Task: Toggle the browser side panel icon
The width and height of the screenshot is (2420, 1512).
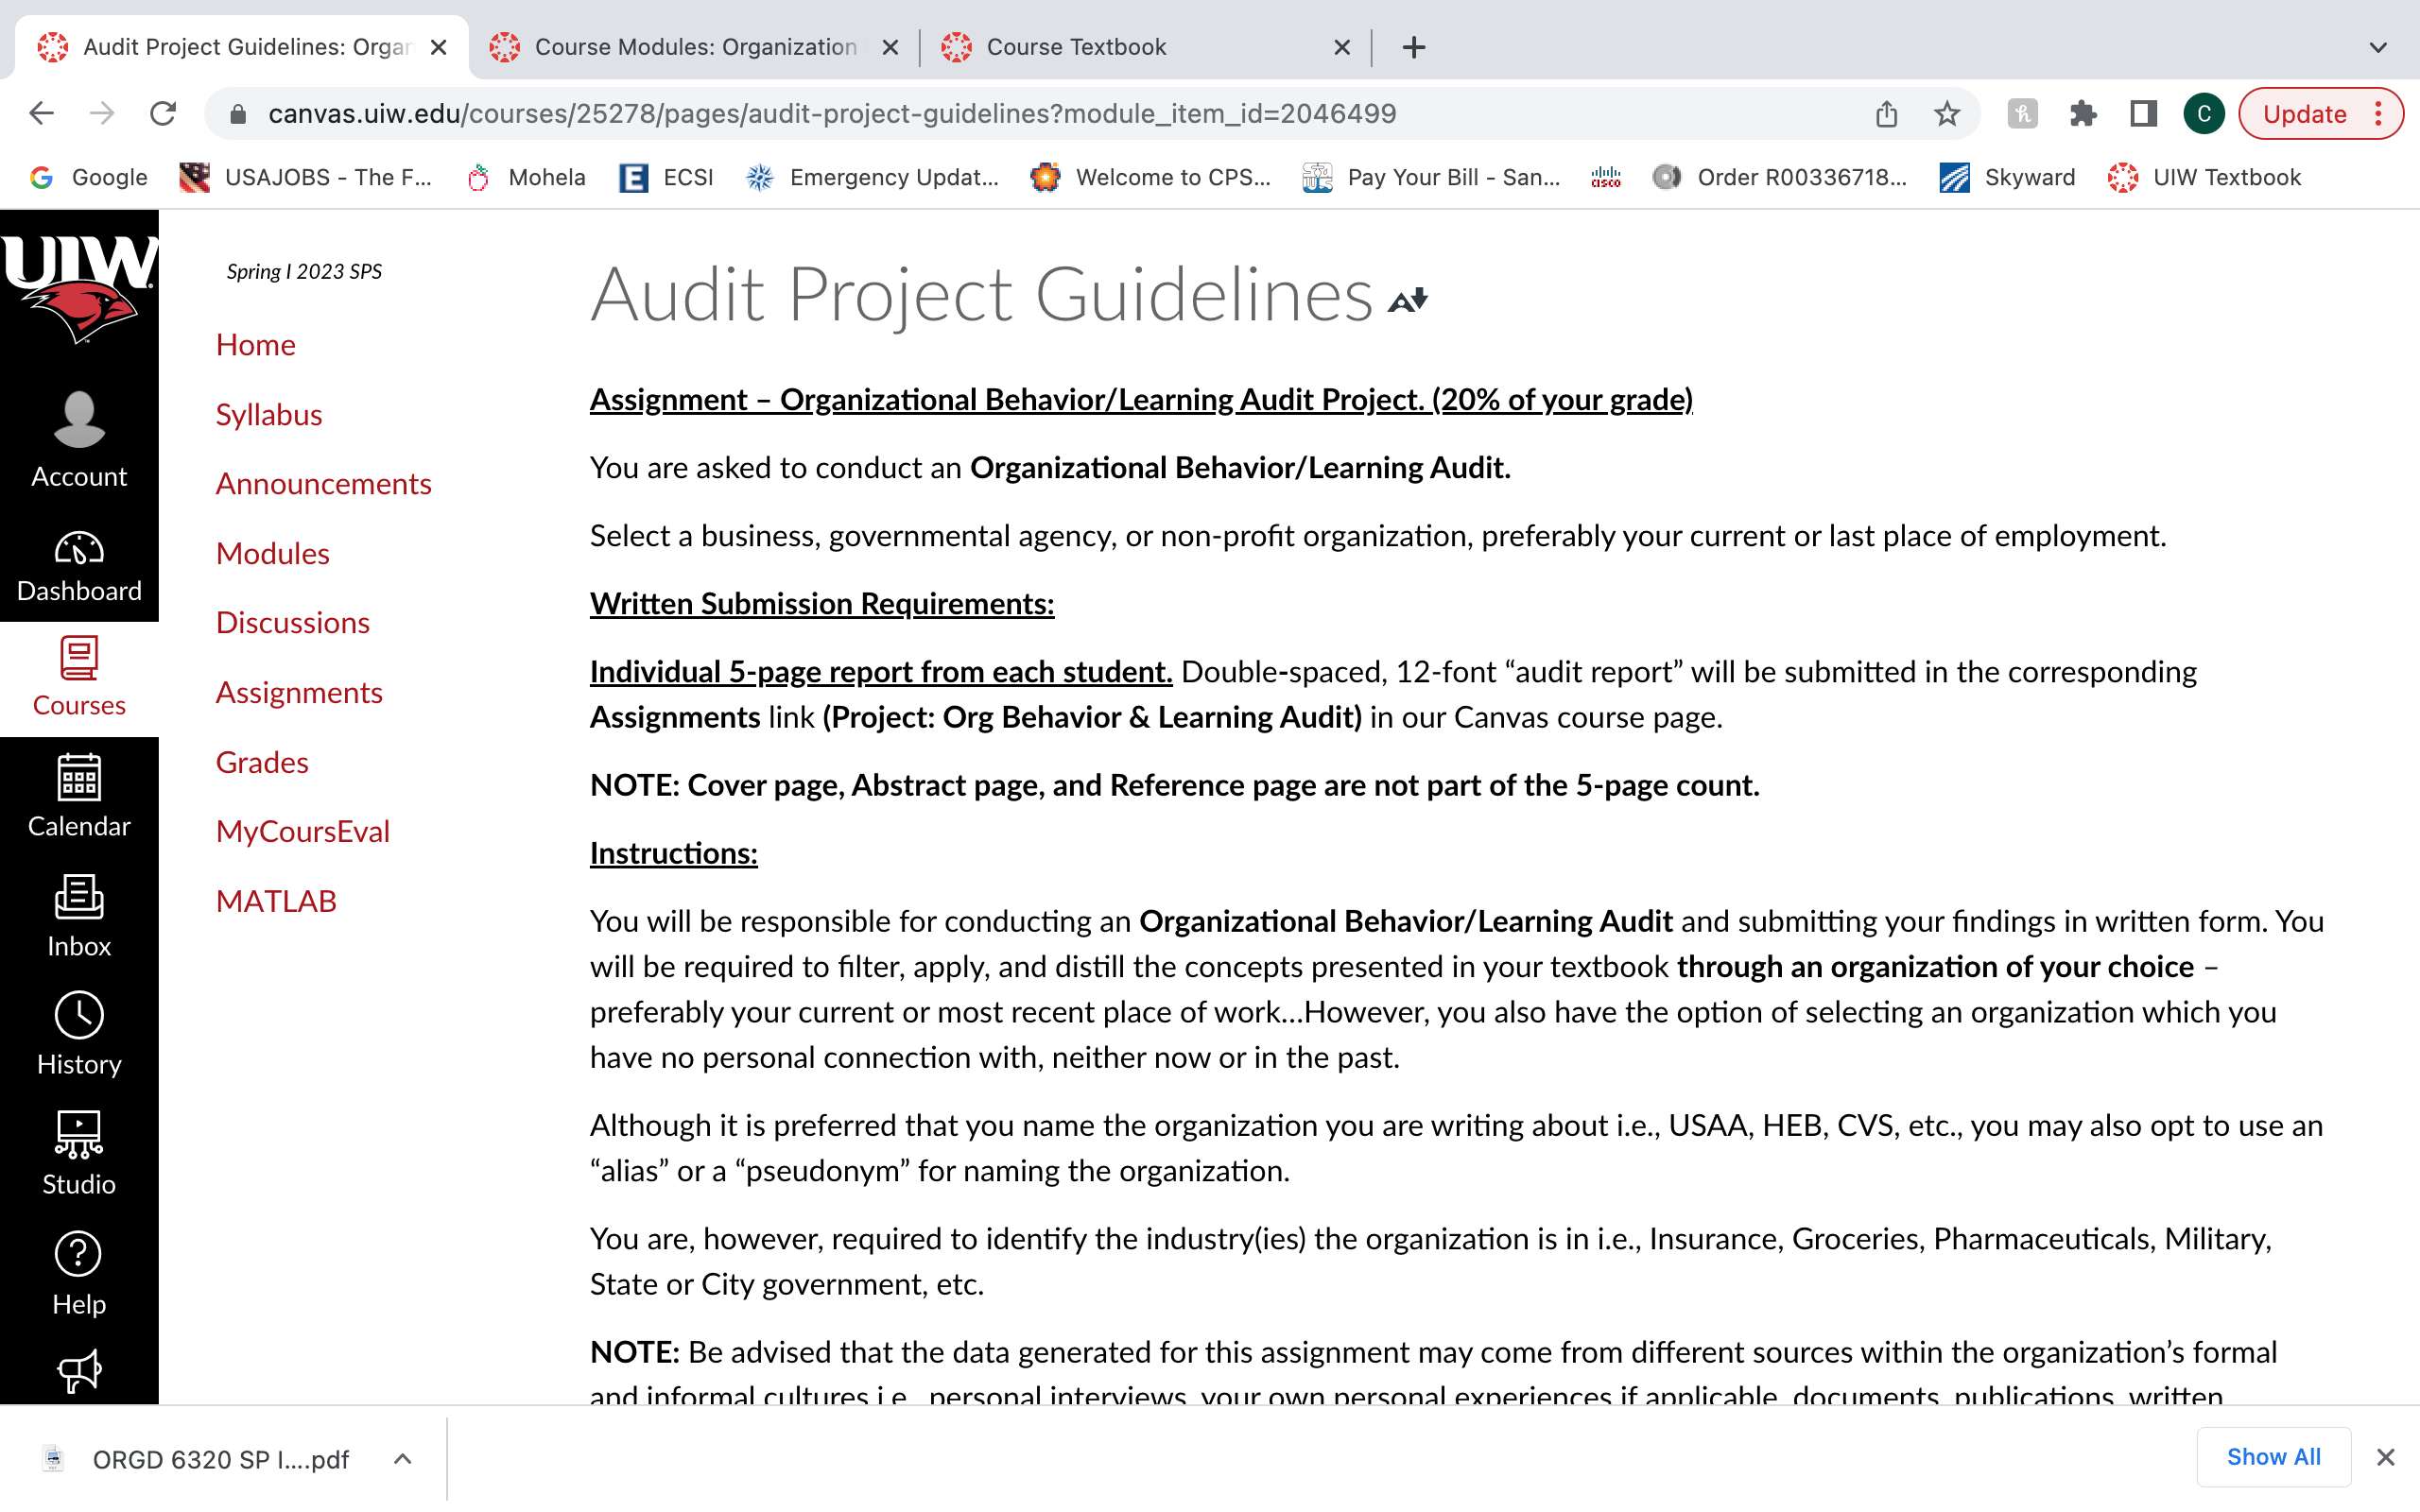Action: [2143, 114]
